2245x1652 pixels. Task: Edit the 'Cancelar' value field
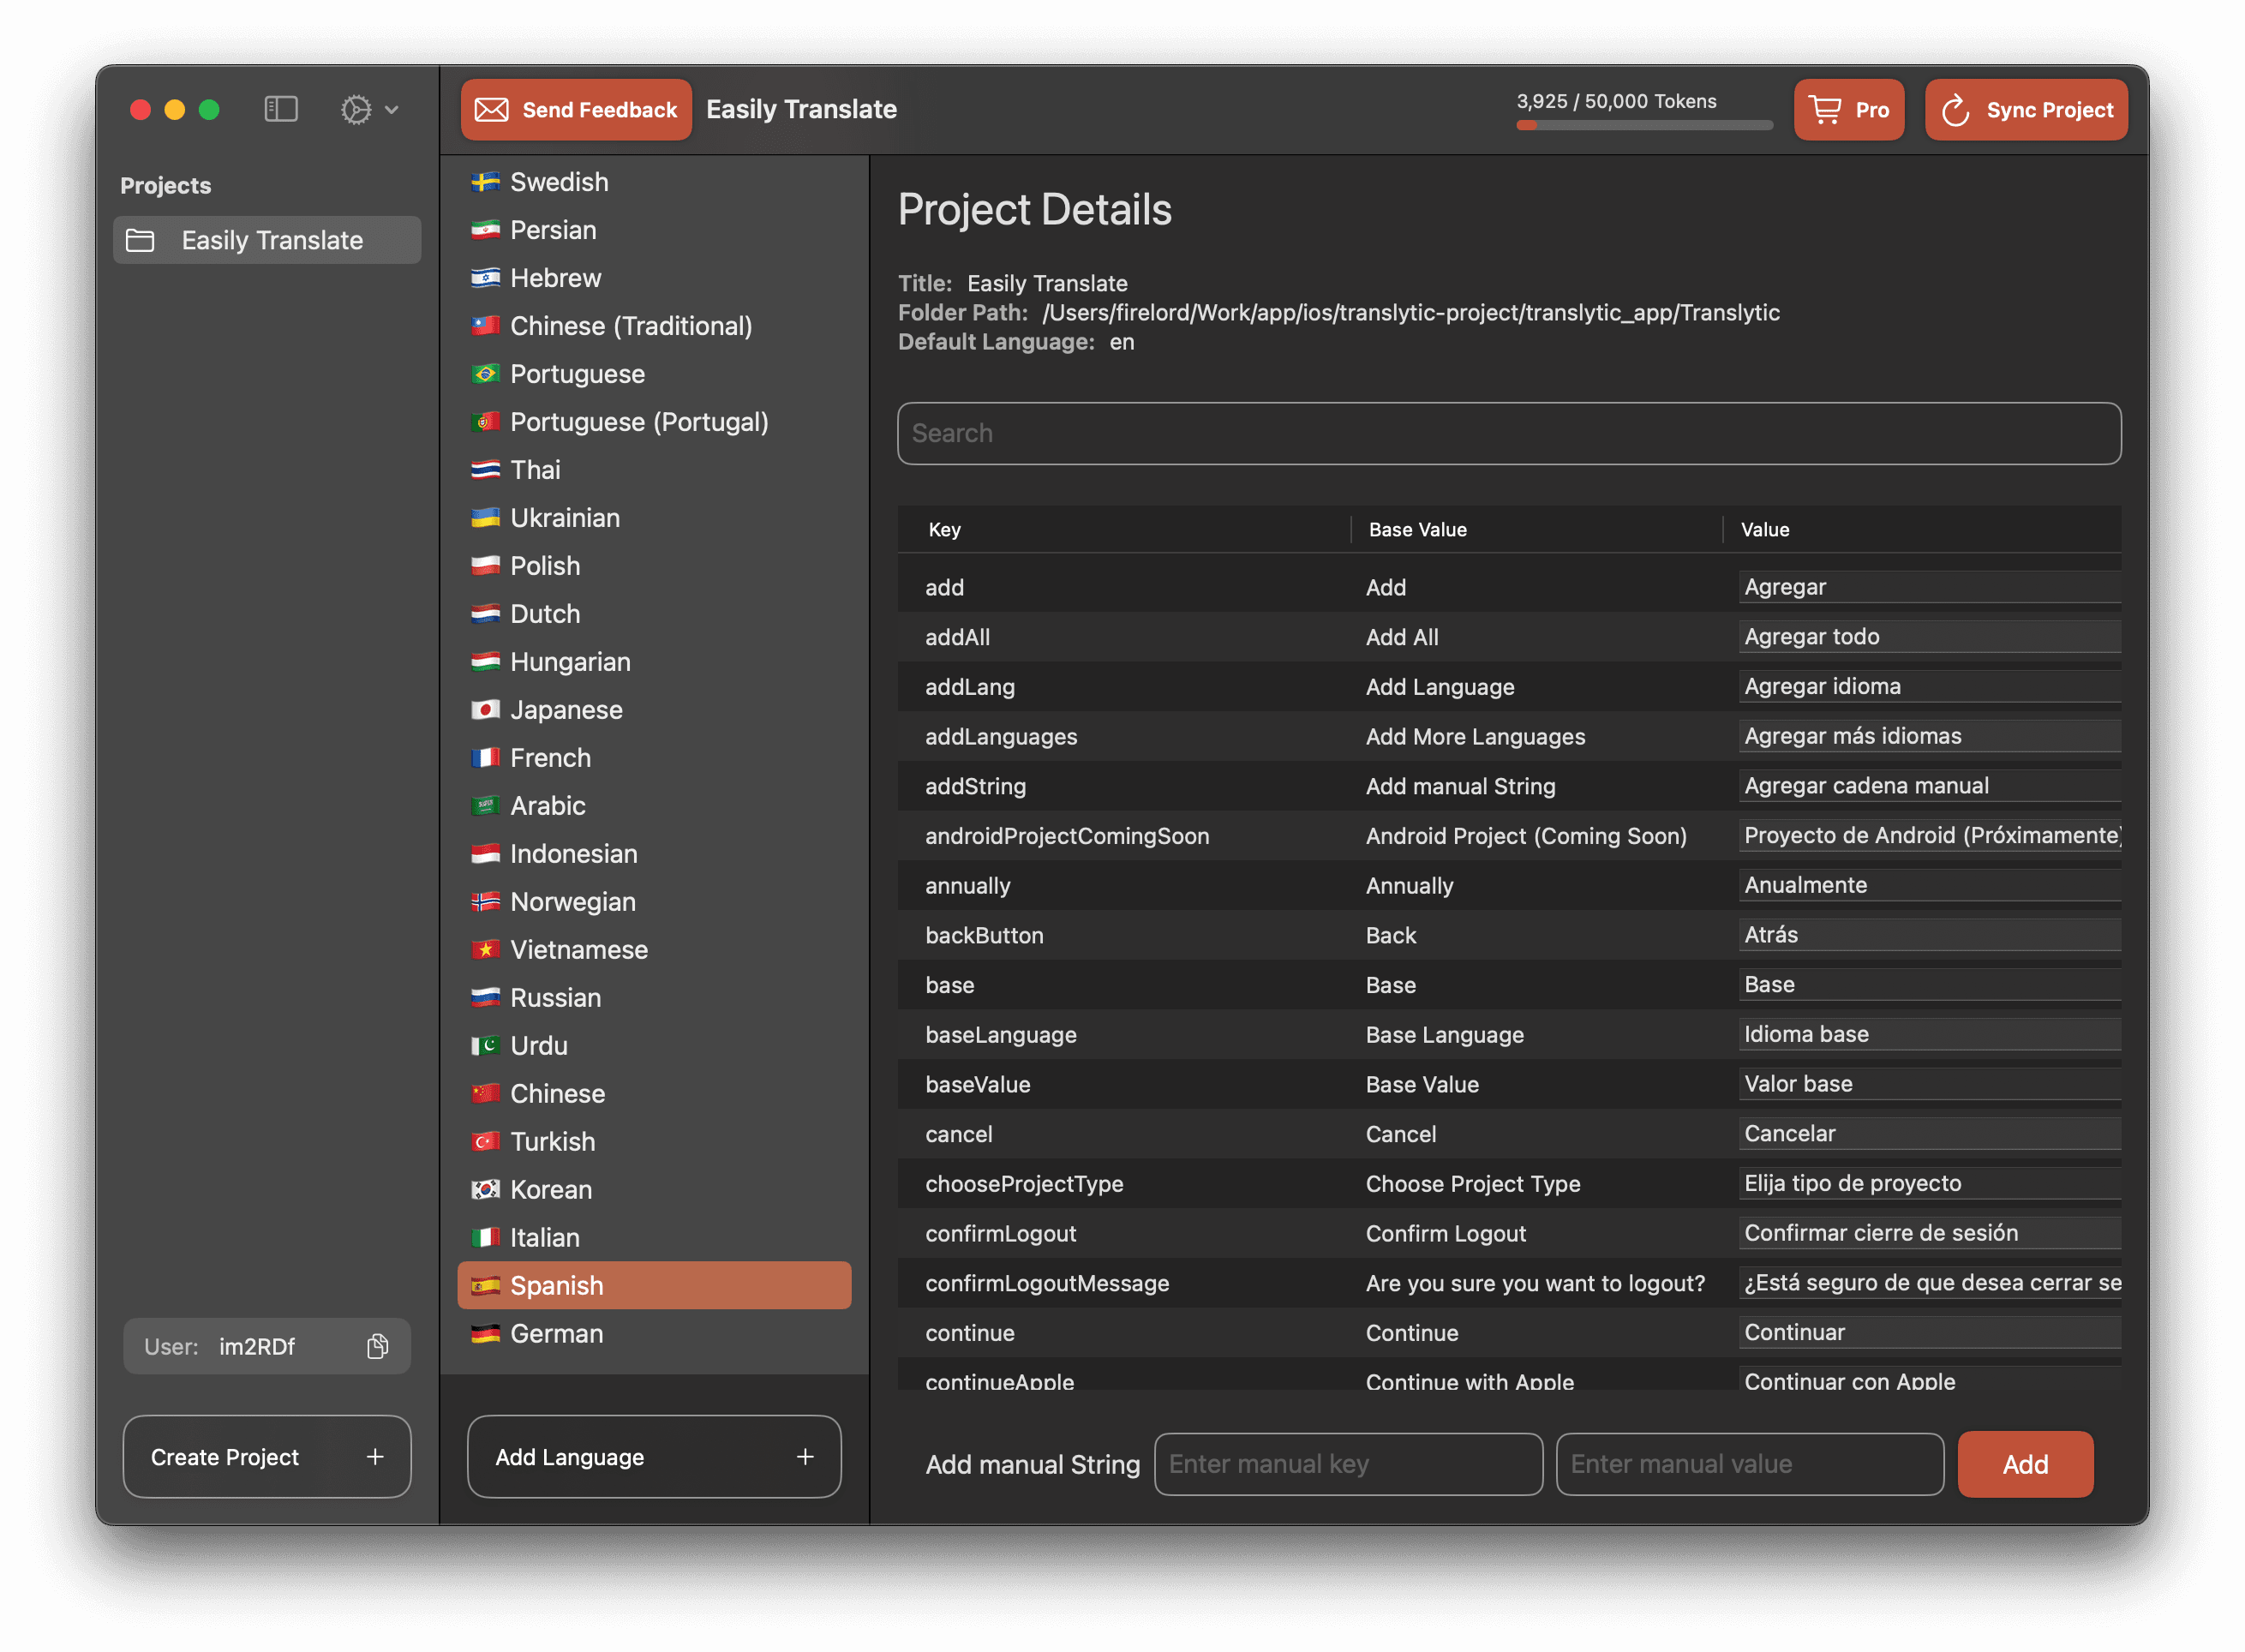pyautogui.click(x=1929, y=1133)
